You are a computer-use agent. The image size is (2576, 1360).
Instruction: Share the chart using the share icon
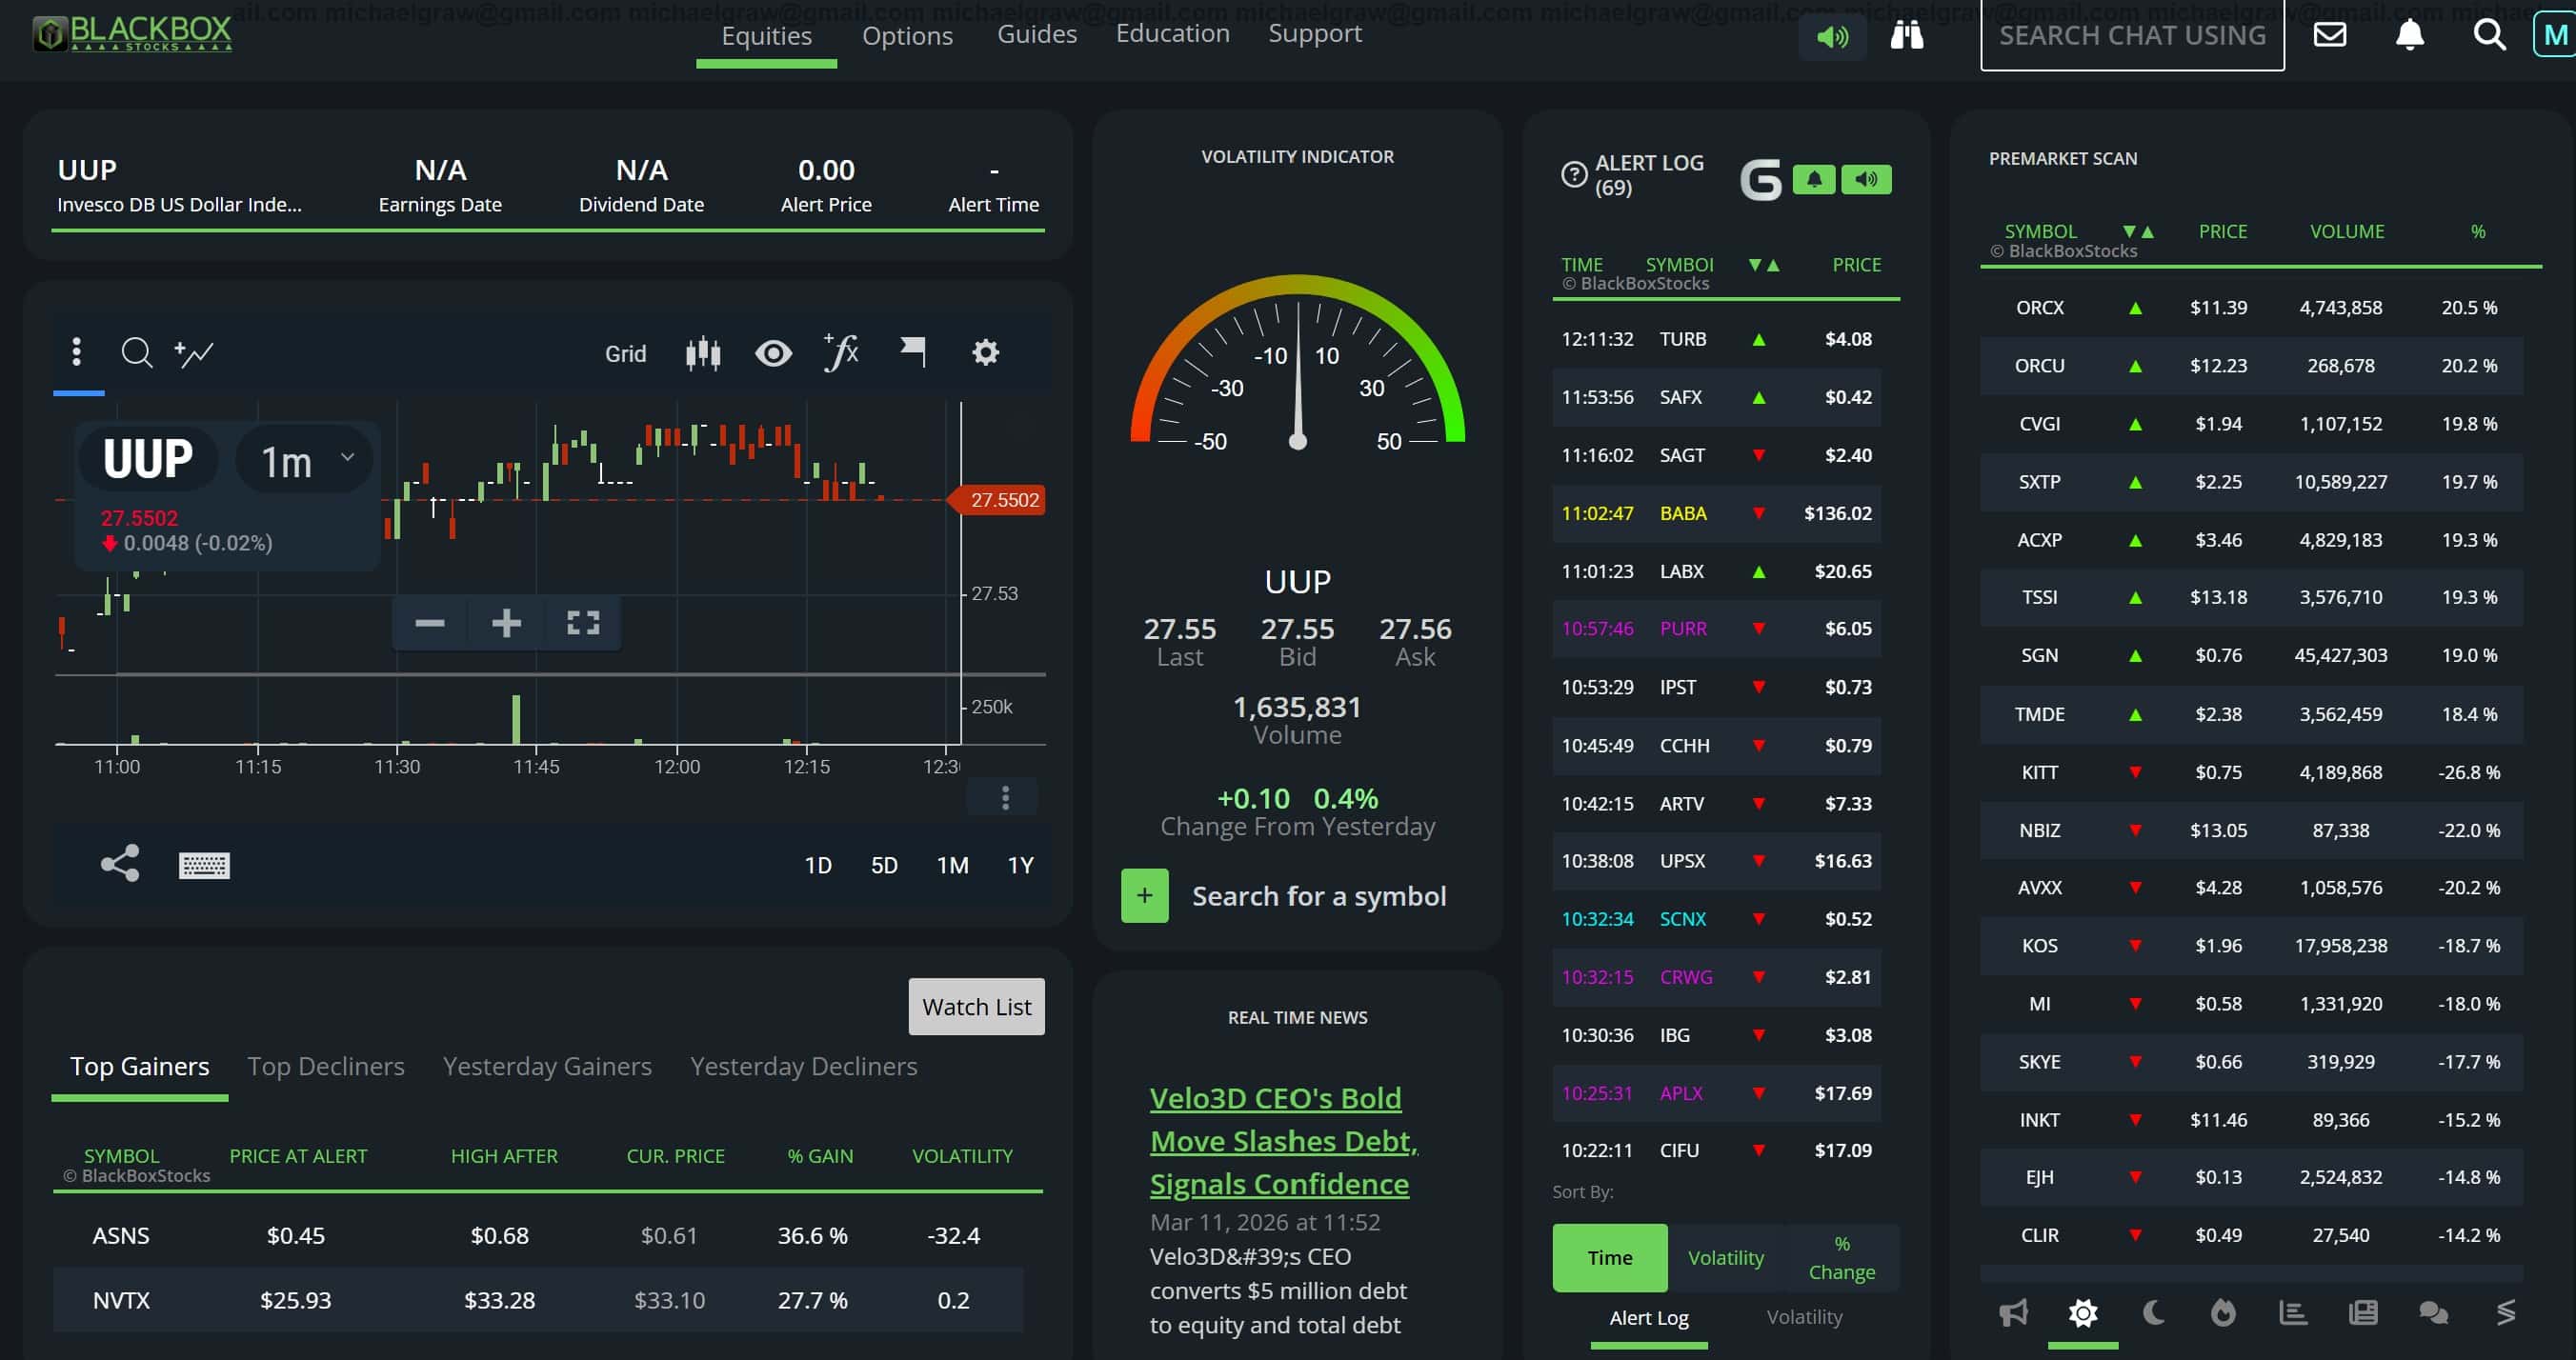[118, 862]
